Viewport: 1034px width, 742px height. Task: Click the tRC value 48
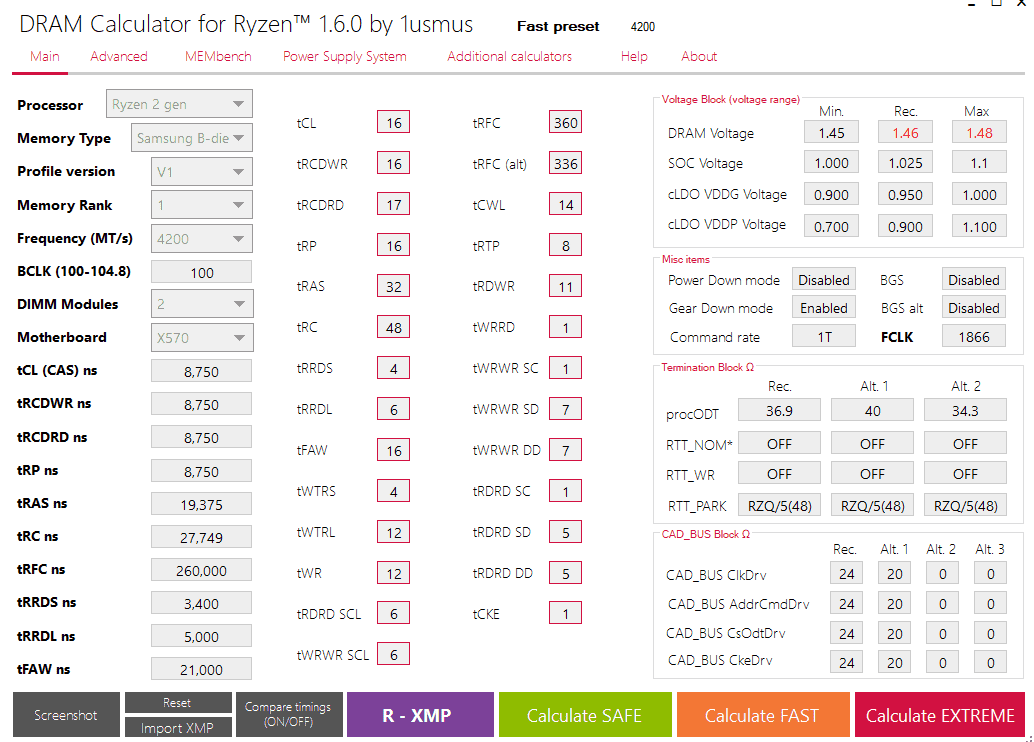point(394,327)
